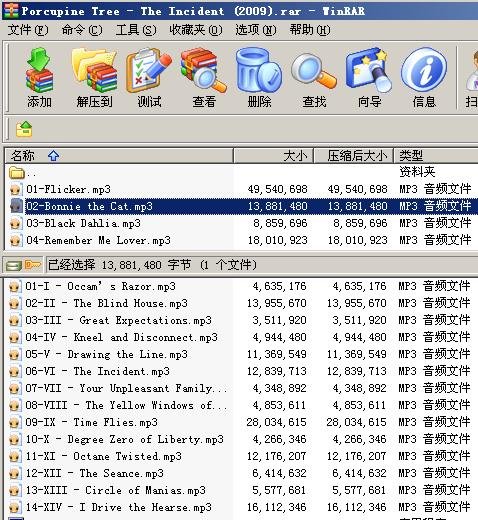Select 01-I - Occam's Razor.mp3
Image resolution: width=478 pixels, height=520 pixels.
100,287
